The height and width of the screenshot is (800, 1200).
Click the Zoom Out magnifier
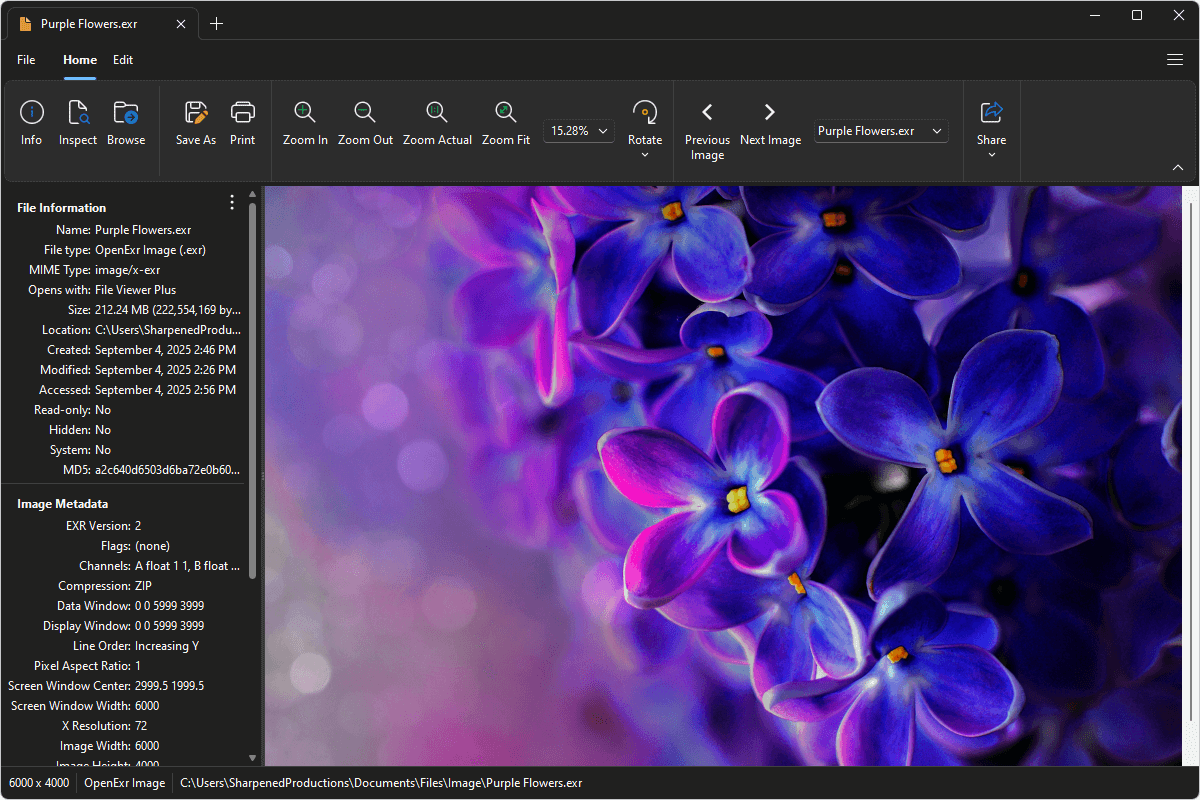click(365, 113)
